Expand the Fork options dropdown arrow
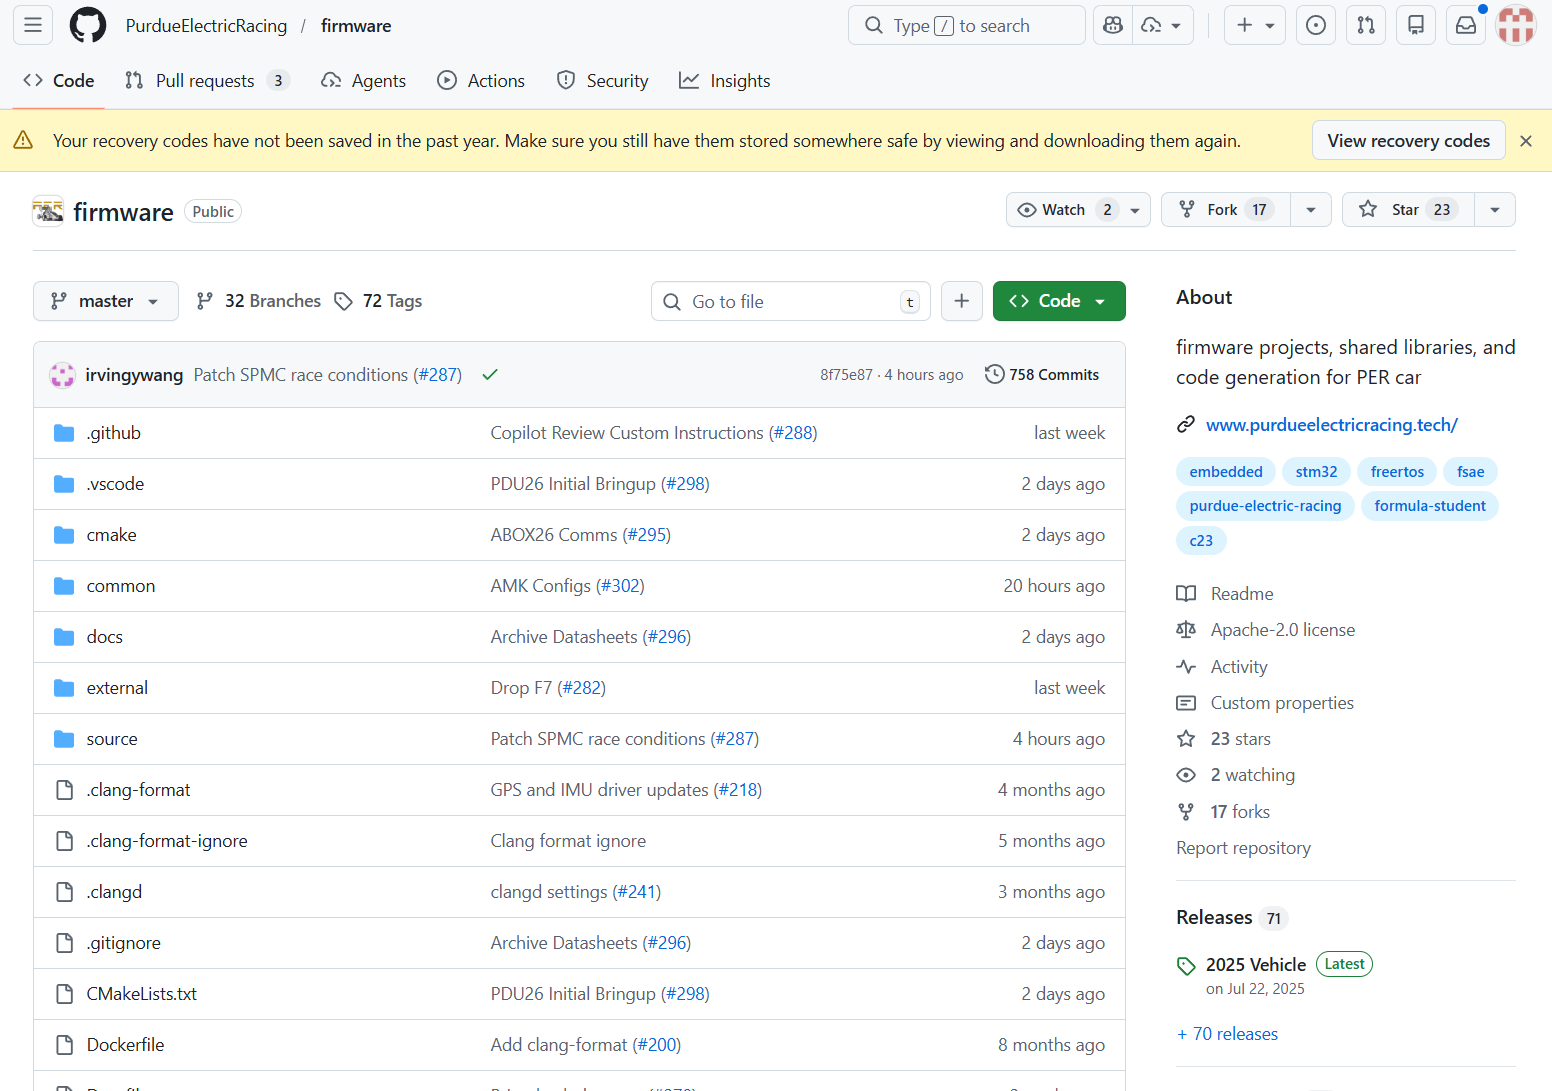This screenshot has width=1552, height=1091. (1310, 210)
